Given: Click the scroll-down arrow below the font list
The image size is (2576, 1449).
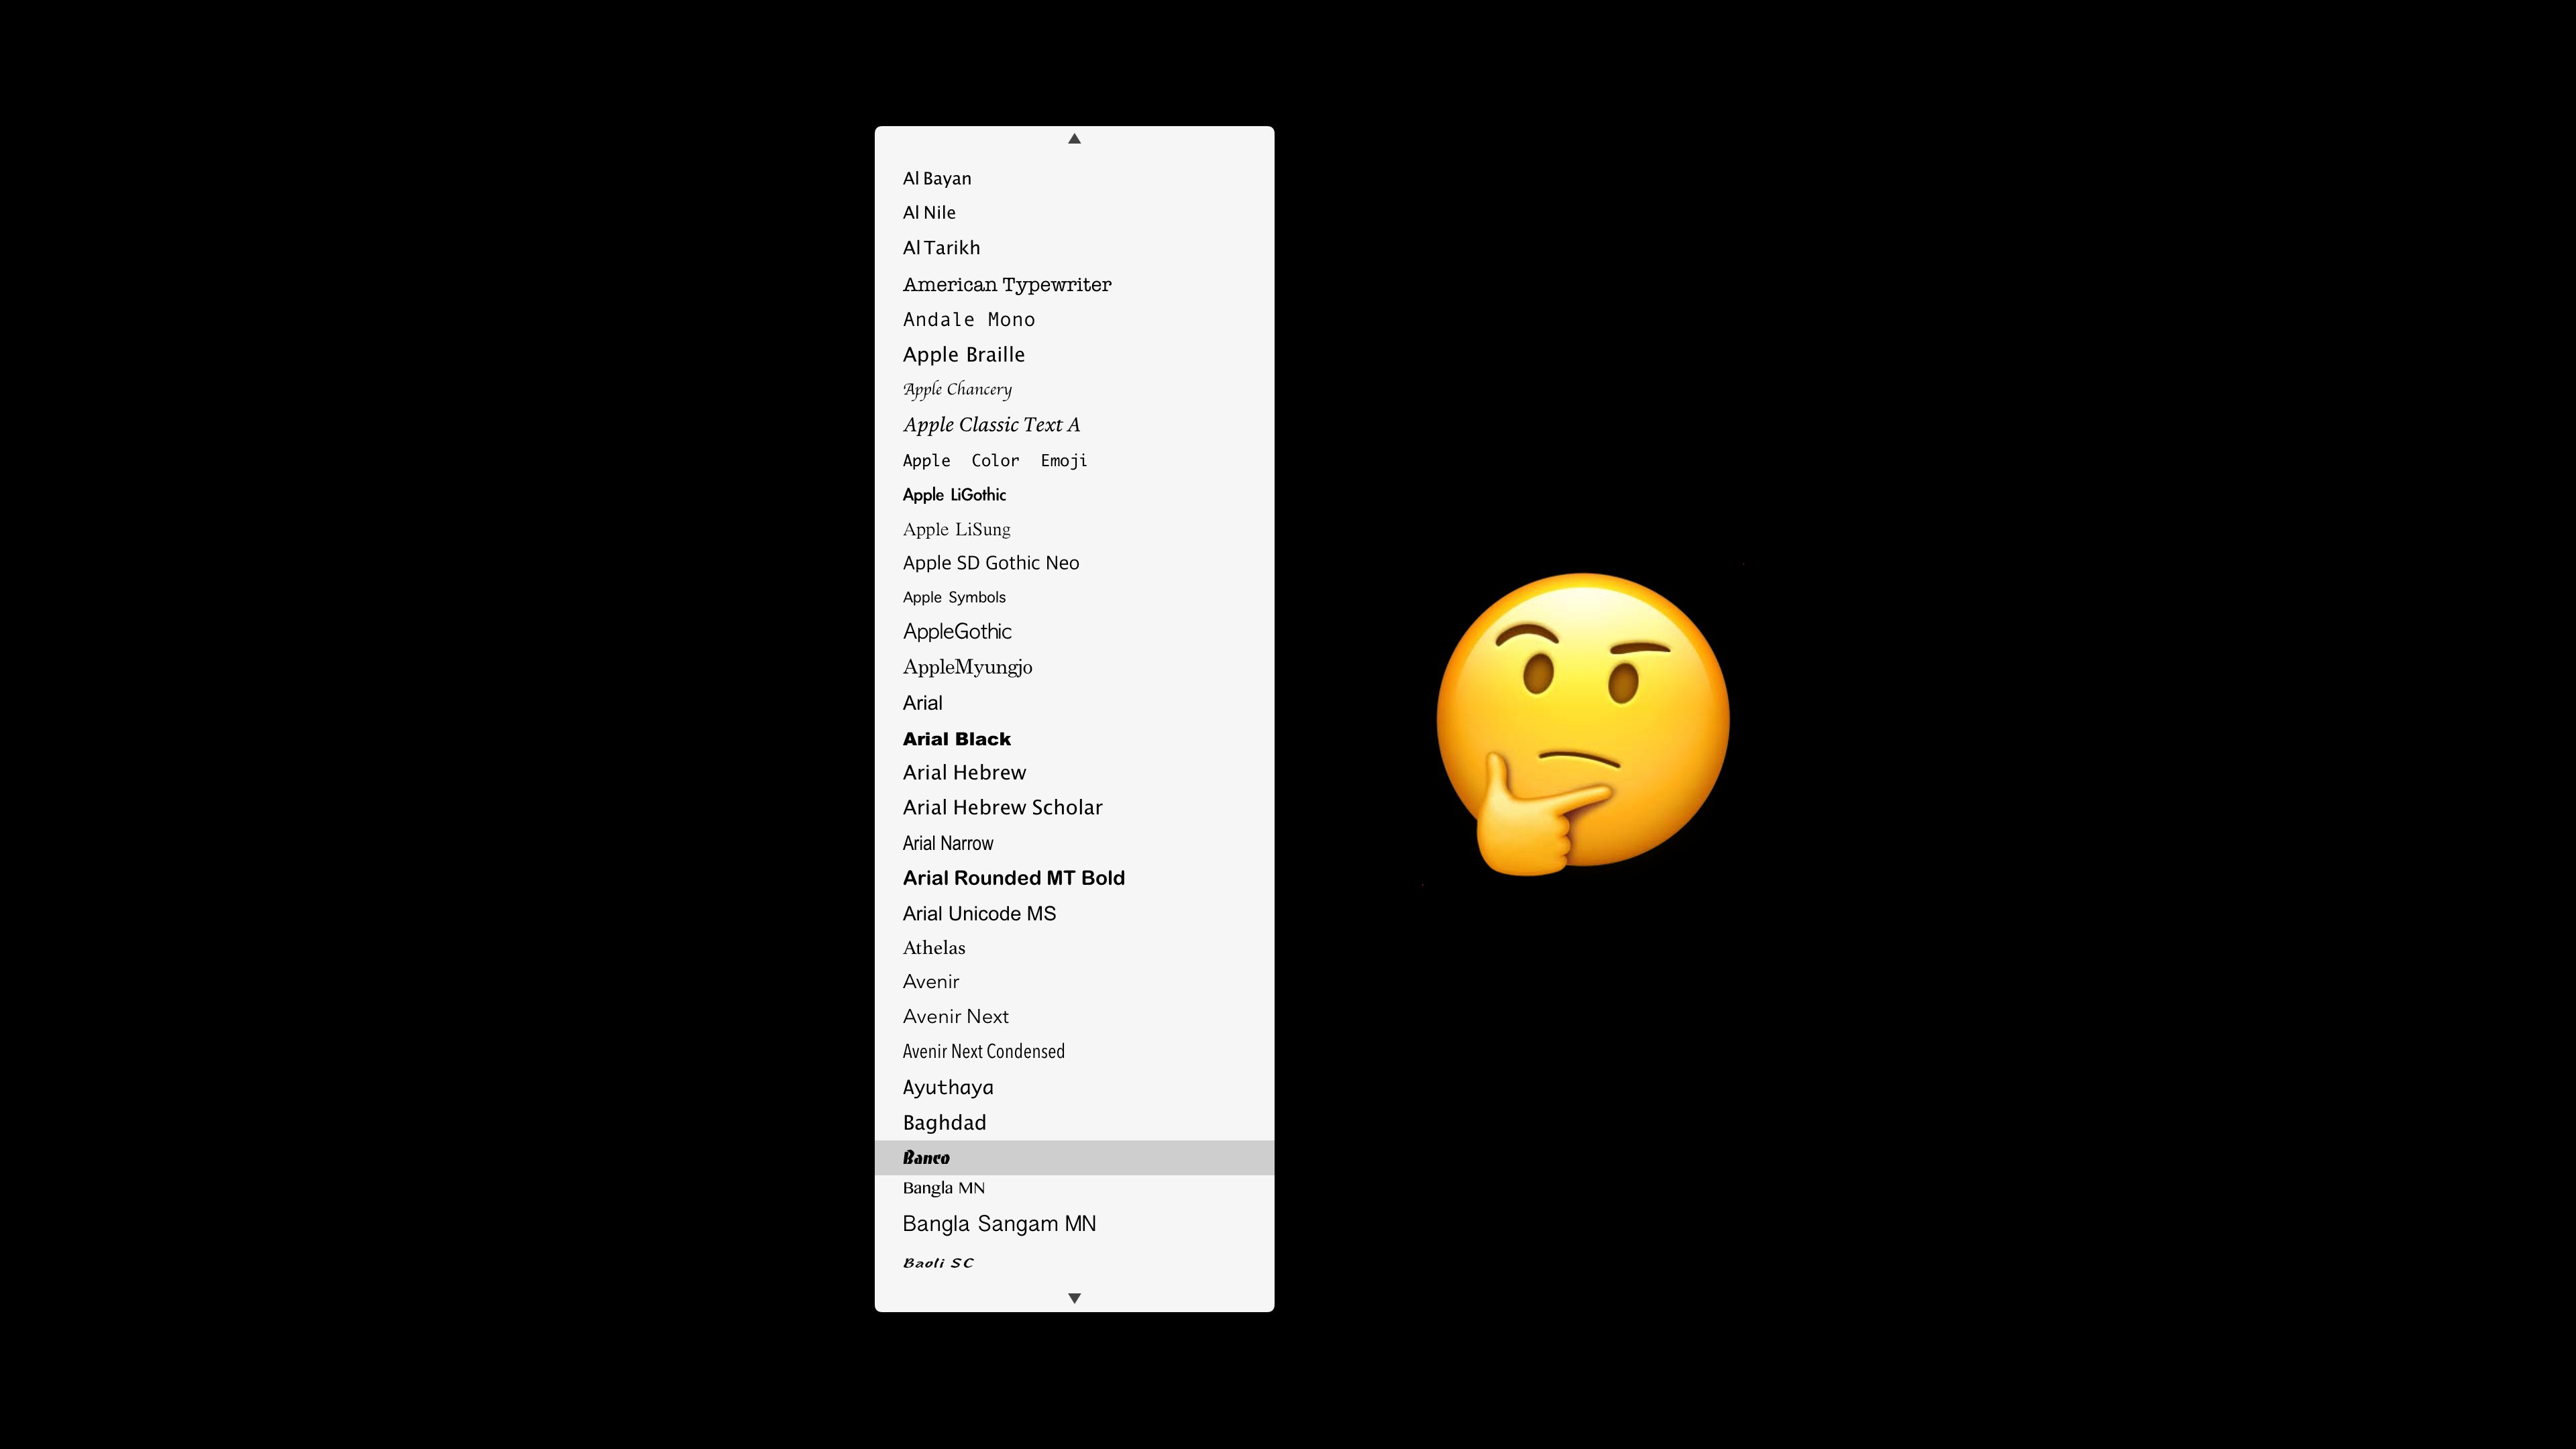Looking at the screenshot, I should (1074, 1298).
